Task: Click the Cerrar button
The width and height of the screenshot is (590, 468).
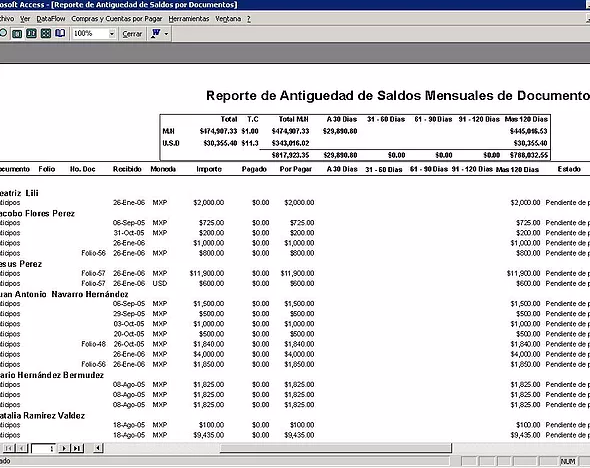Action: (x=132, y=34)
